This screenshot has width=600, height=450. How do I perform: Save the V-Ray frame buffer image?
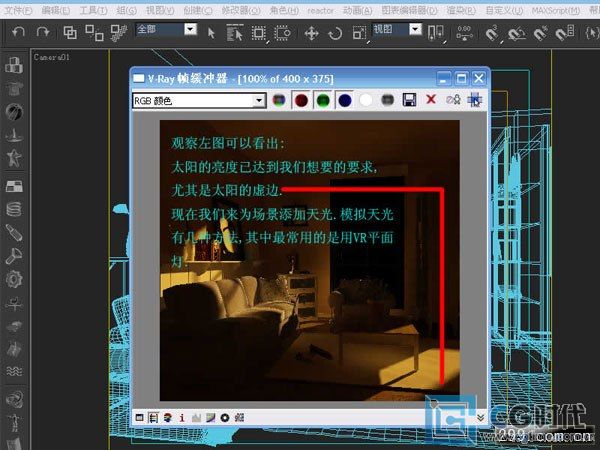[x=408, y=100]
